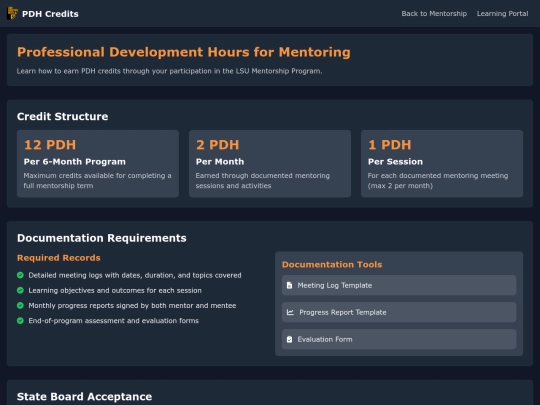Click the State Board Acceptance heading

click(84, 397)
